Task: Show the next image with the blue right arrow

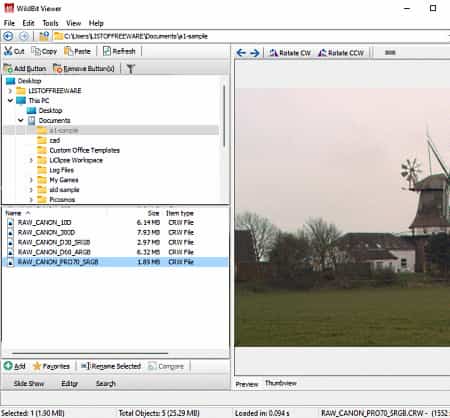Action: (x=255, y=53)
